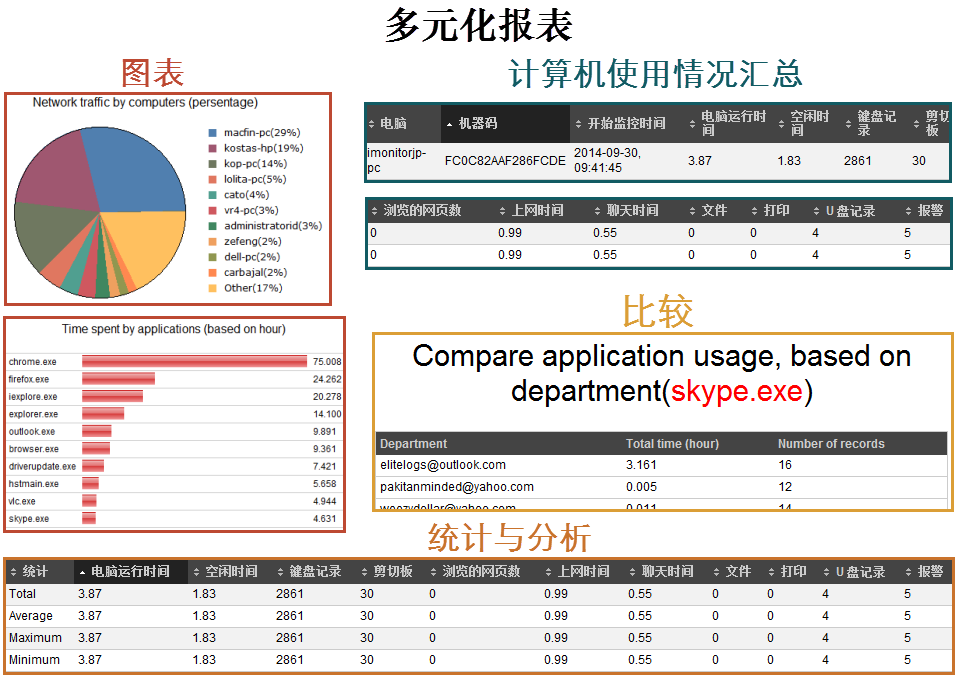Sort statistics table by 空闲时间 column
The width and height of the screenshot is (960, 683).
tap(196, 572)
